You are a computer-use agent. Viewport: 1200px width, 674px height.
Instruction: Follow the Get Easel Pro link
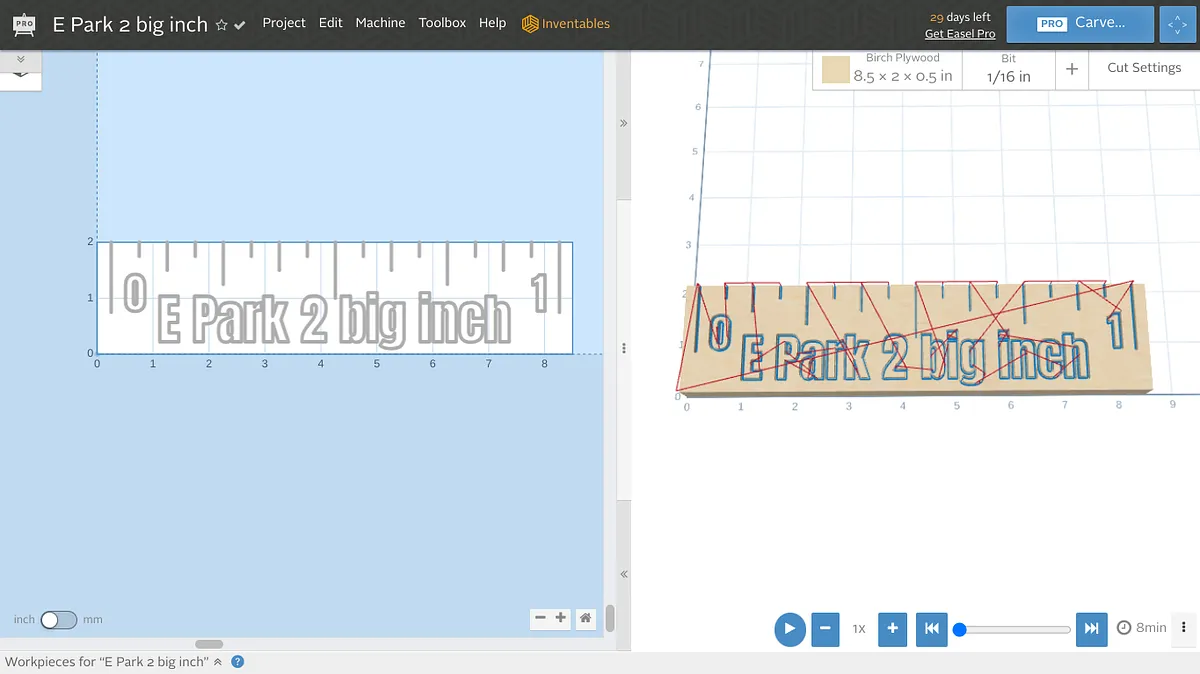pyautogui.click(x=959, y=34)
